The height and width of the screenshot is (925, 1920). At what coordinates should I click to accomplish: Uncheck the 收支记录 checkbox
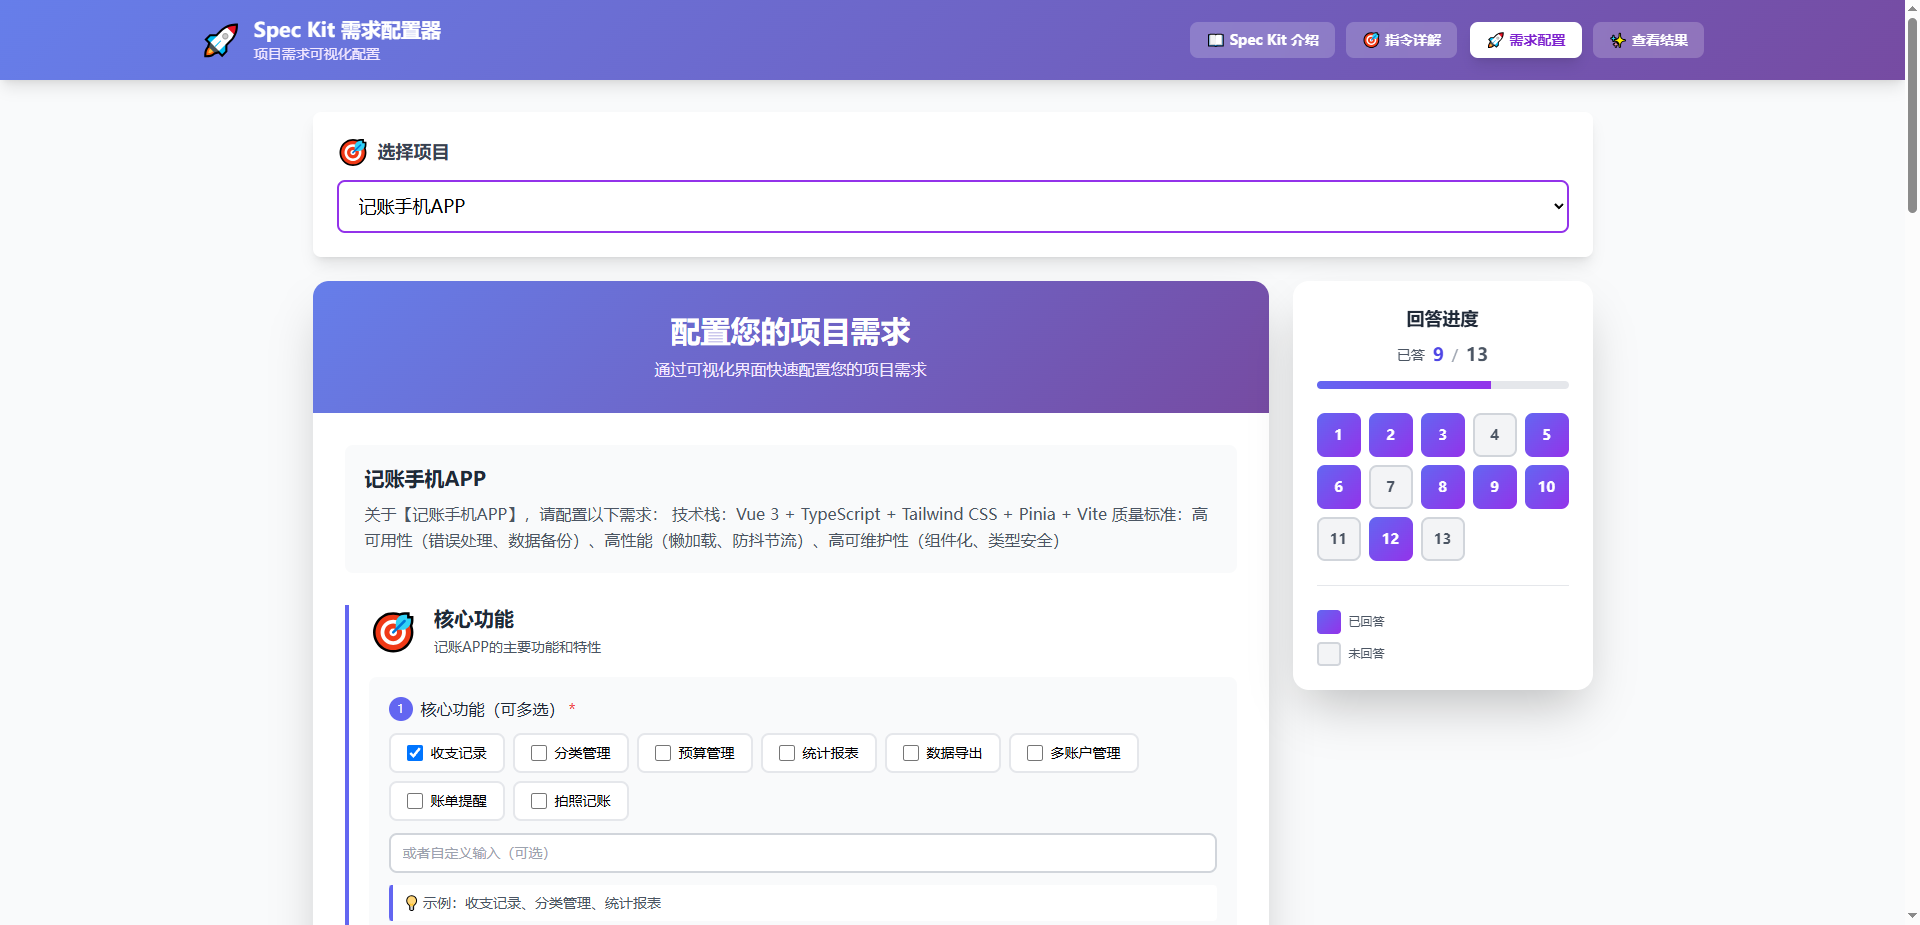[x=415, y=753]
